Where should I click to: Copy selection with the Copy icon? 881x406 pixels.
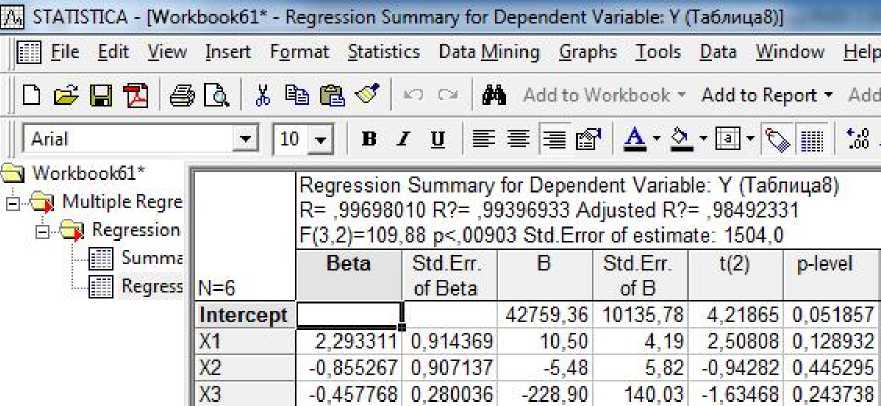click(297, 94)
